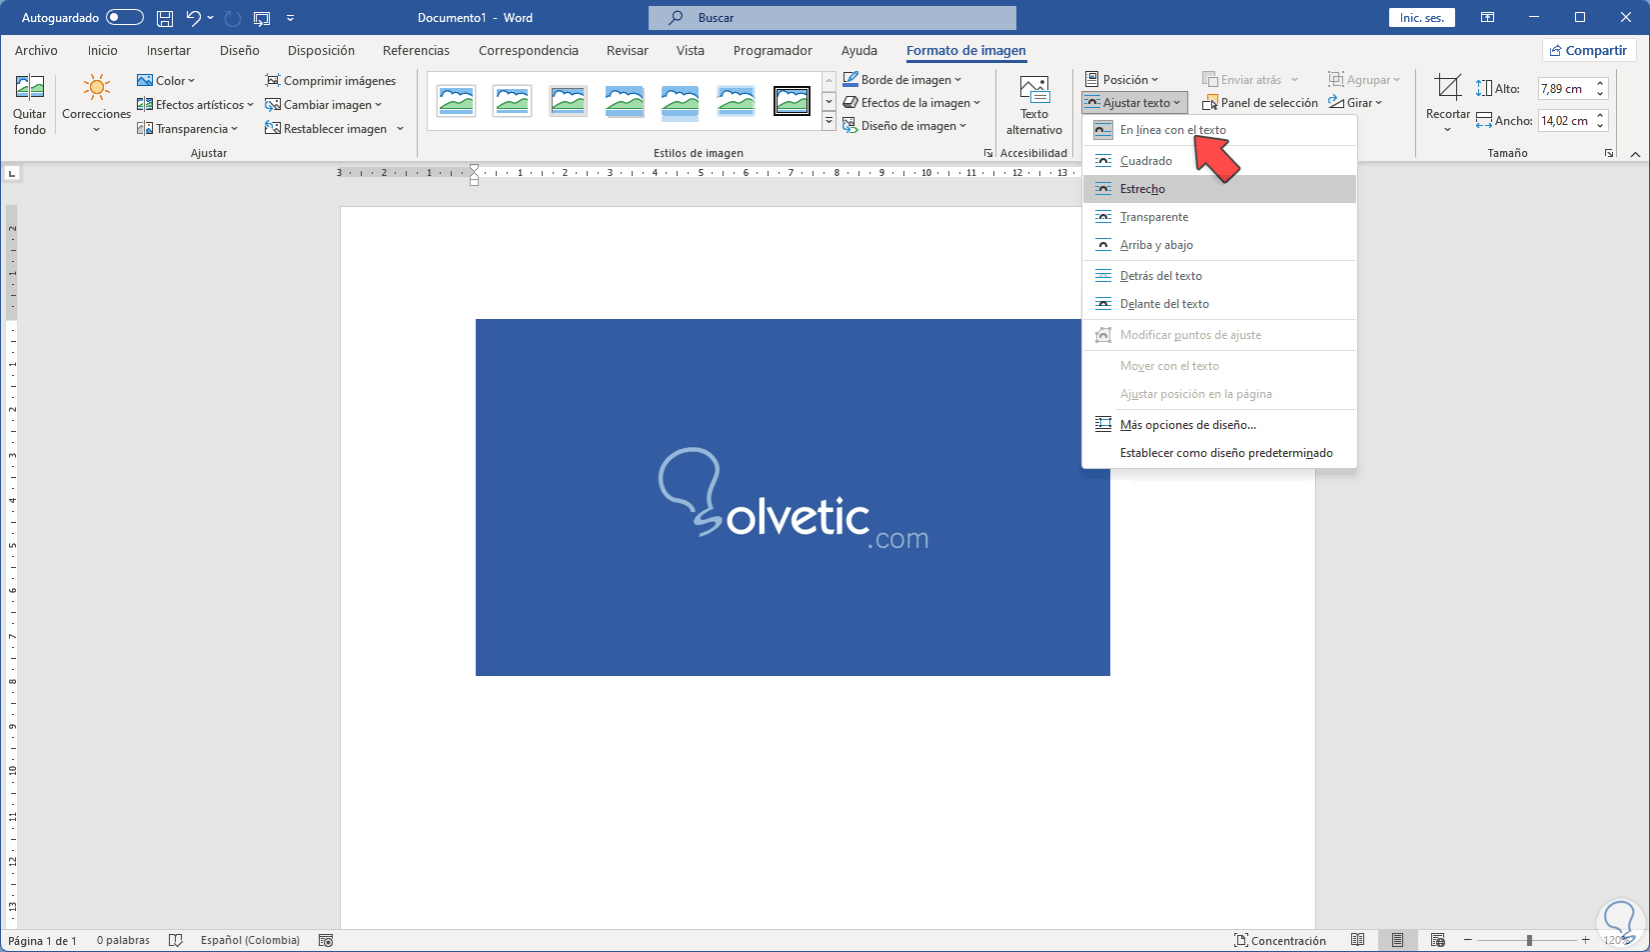This screenshot has width=1650, height=952.
Task: Decrease the Ancho width value
Action: [1600, 126]
